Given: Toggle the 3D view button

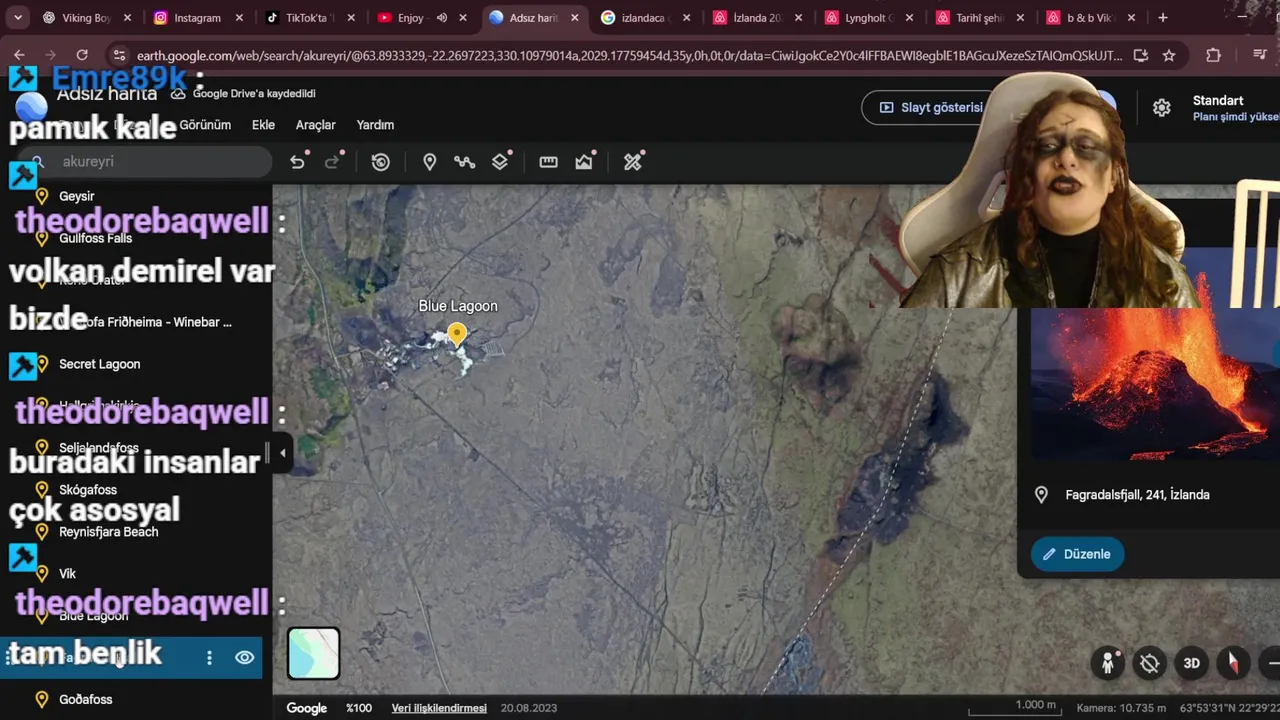Looking at the screenshot, I should click(x=1192, y=663).
